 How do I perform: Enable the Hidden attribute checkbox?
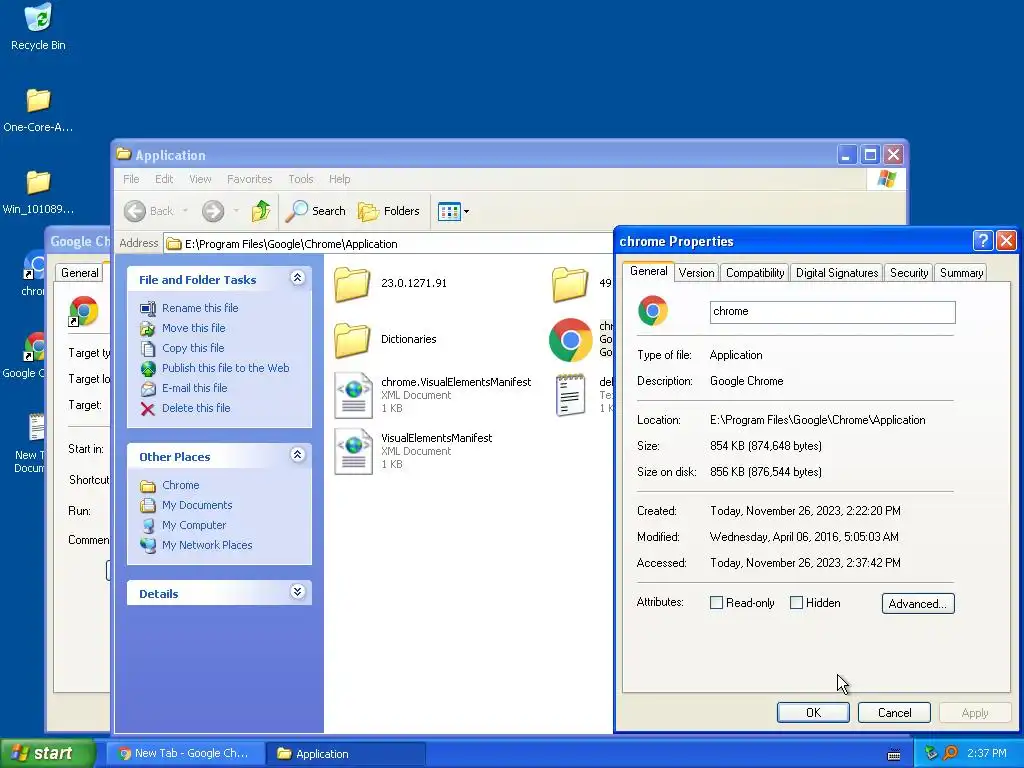tap(796, 603)
